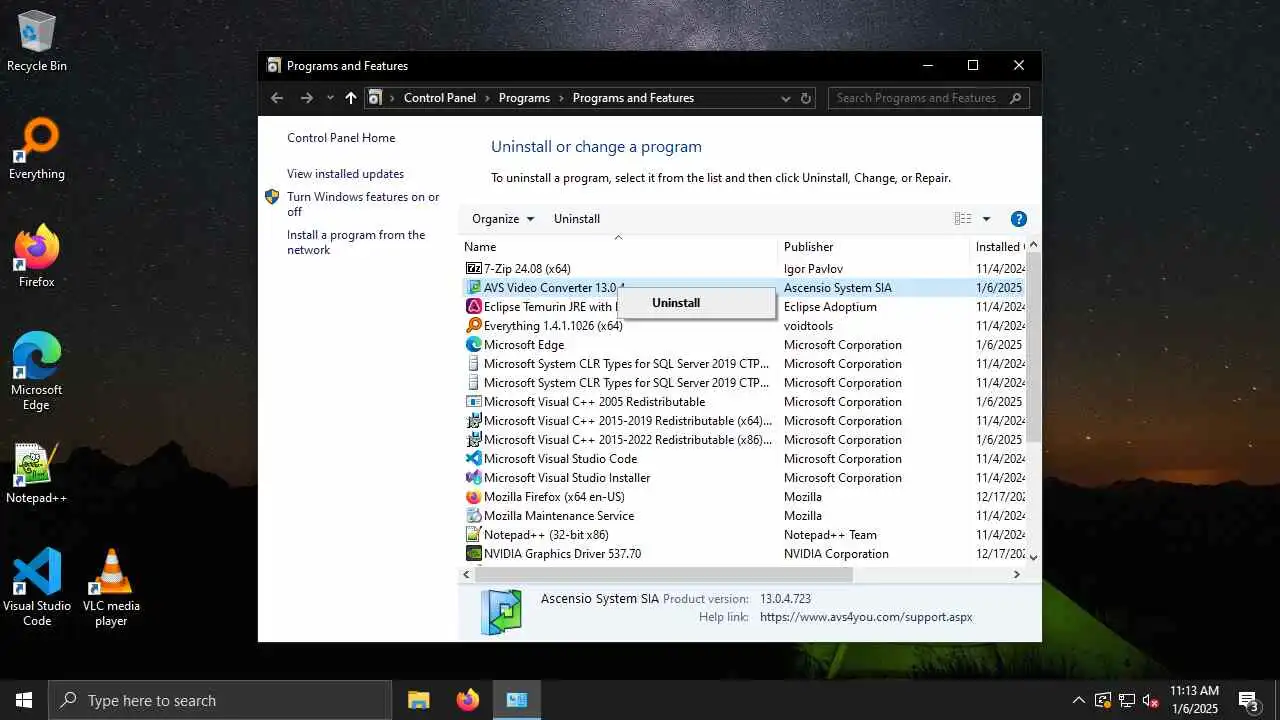Click the forward navigation arrow
This screenshot has width=1280, height=720.
coord(307,98)
